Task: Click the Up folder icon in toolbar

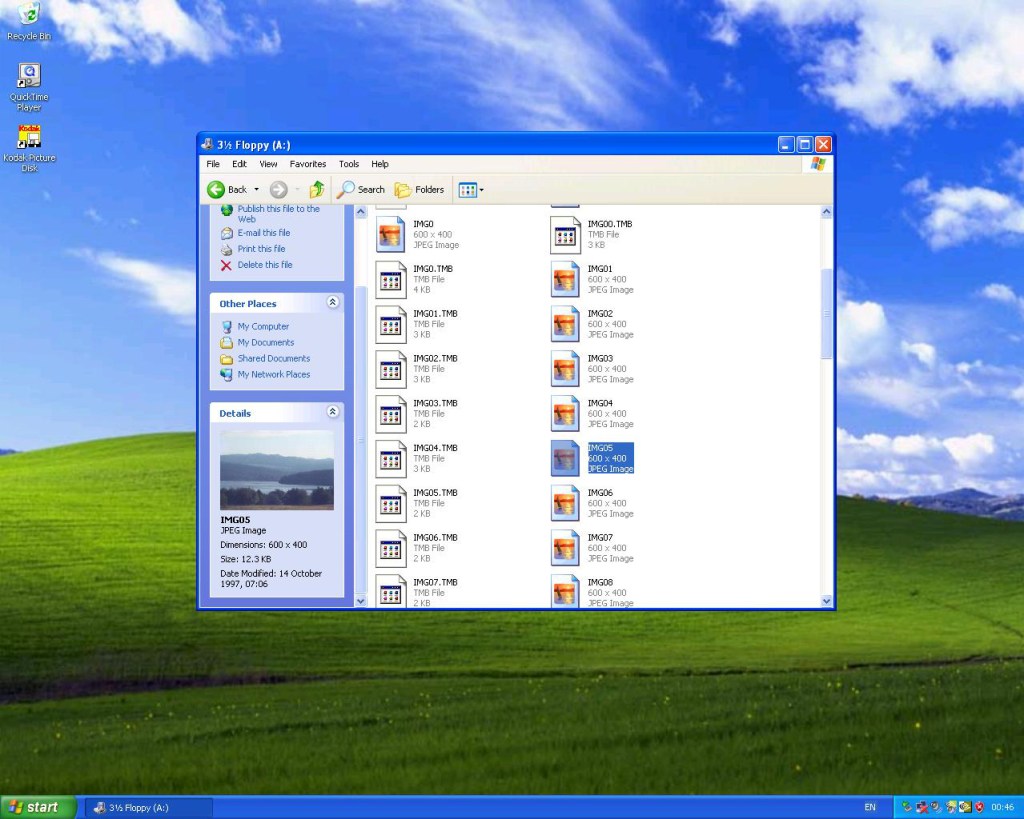Action: [x=317, y=189]
